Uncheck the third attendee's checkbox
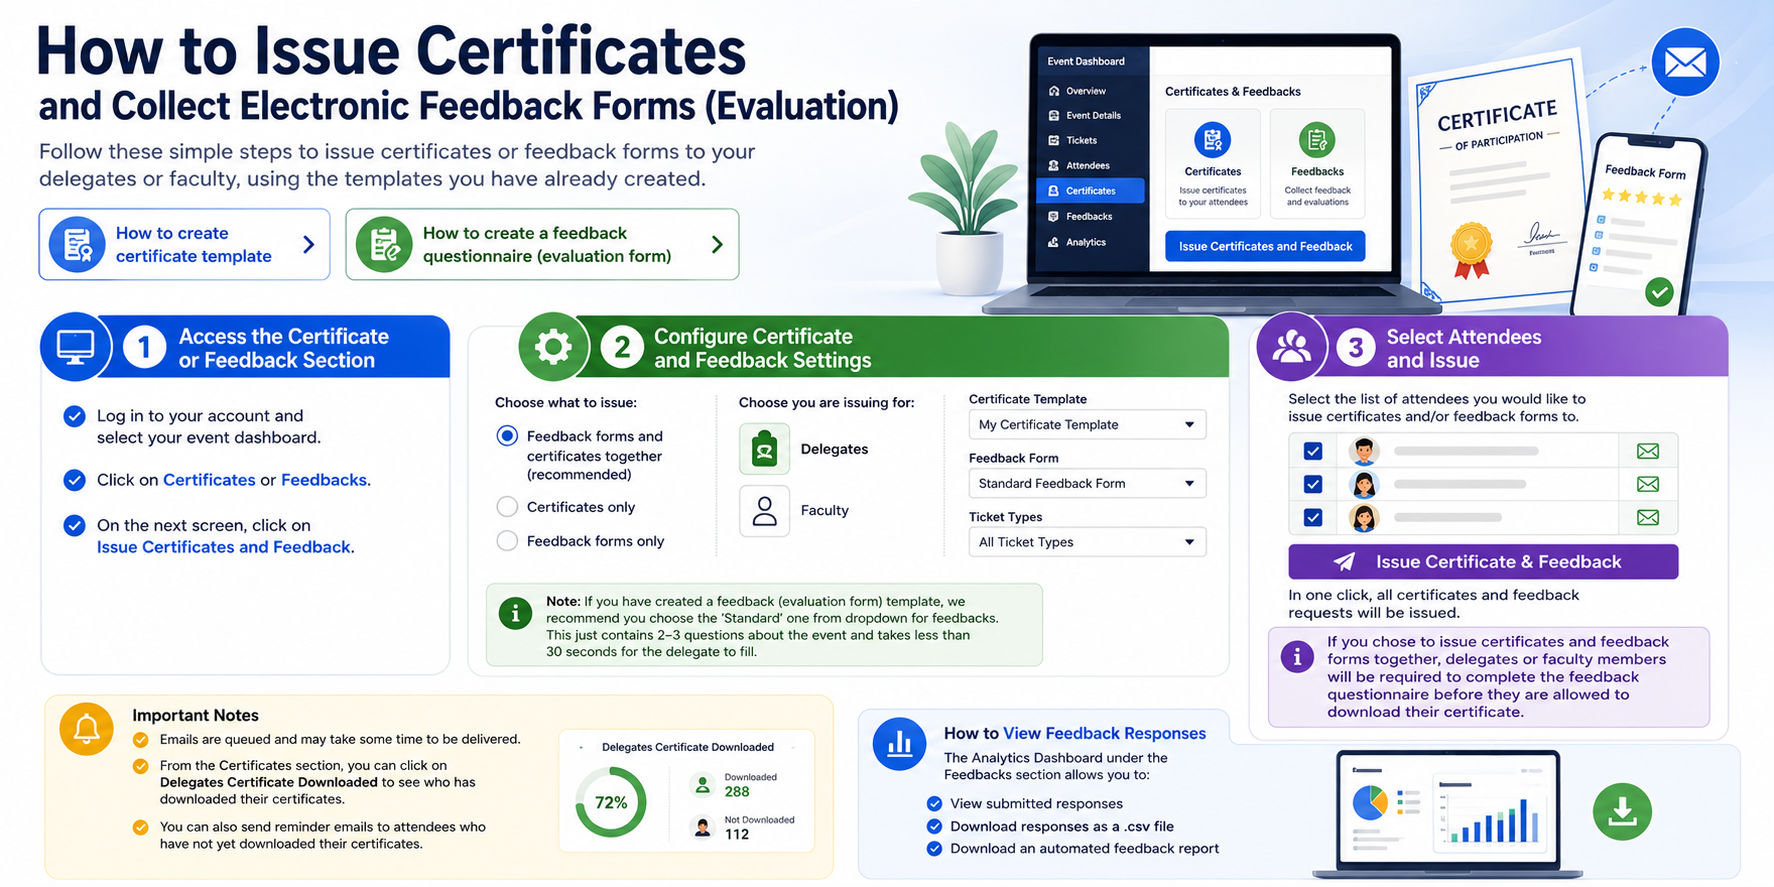 [1313, 517]
